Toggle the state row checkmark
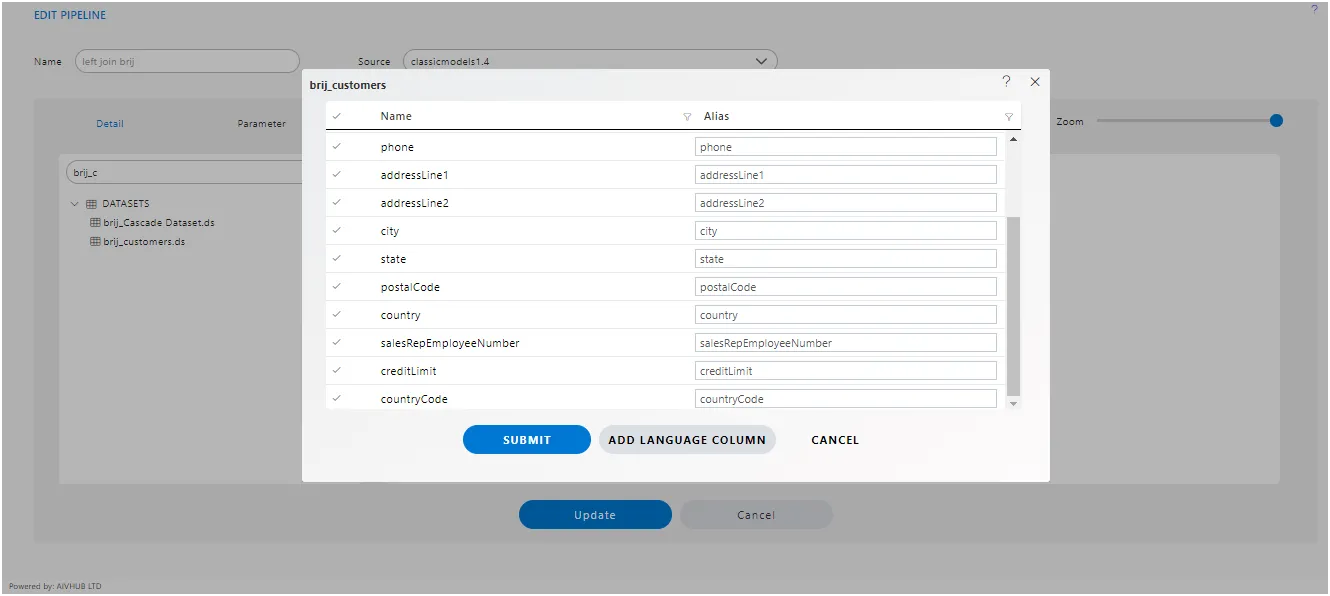The height and width of the screenshot is (596, 1330). click(337, 259)
